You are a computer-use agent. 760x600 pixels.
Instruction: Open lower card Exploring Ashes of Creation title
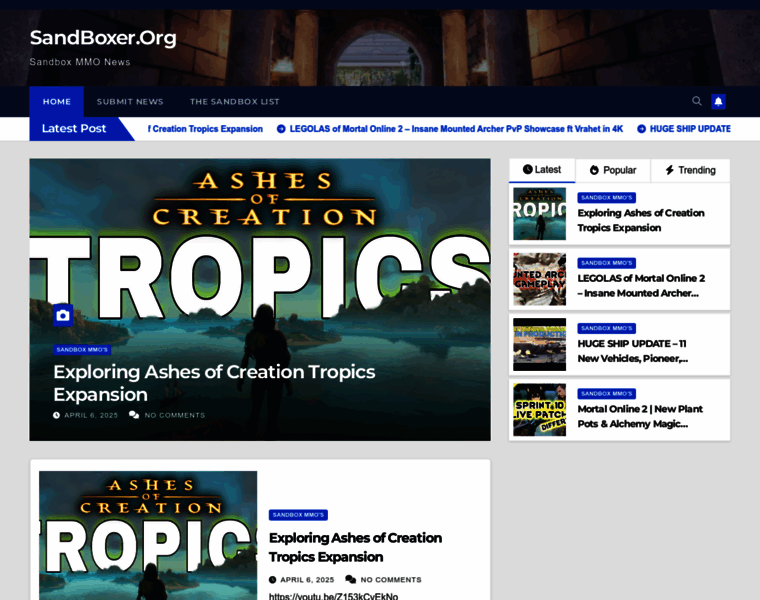pyautogui.click(x=355, y=547)
